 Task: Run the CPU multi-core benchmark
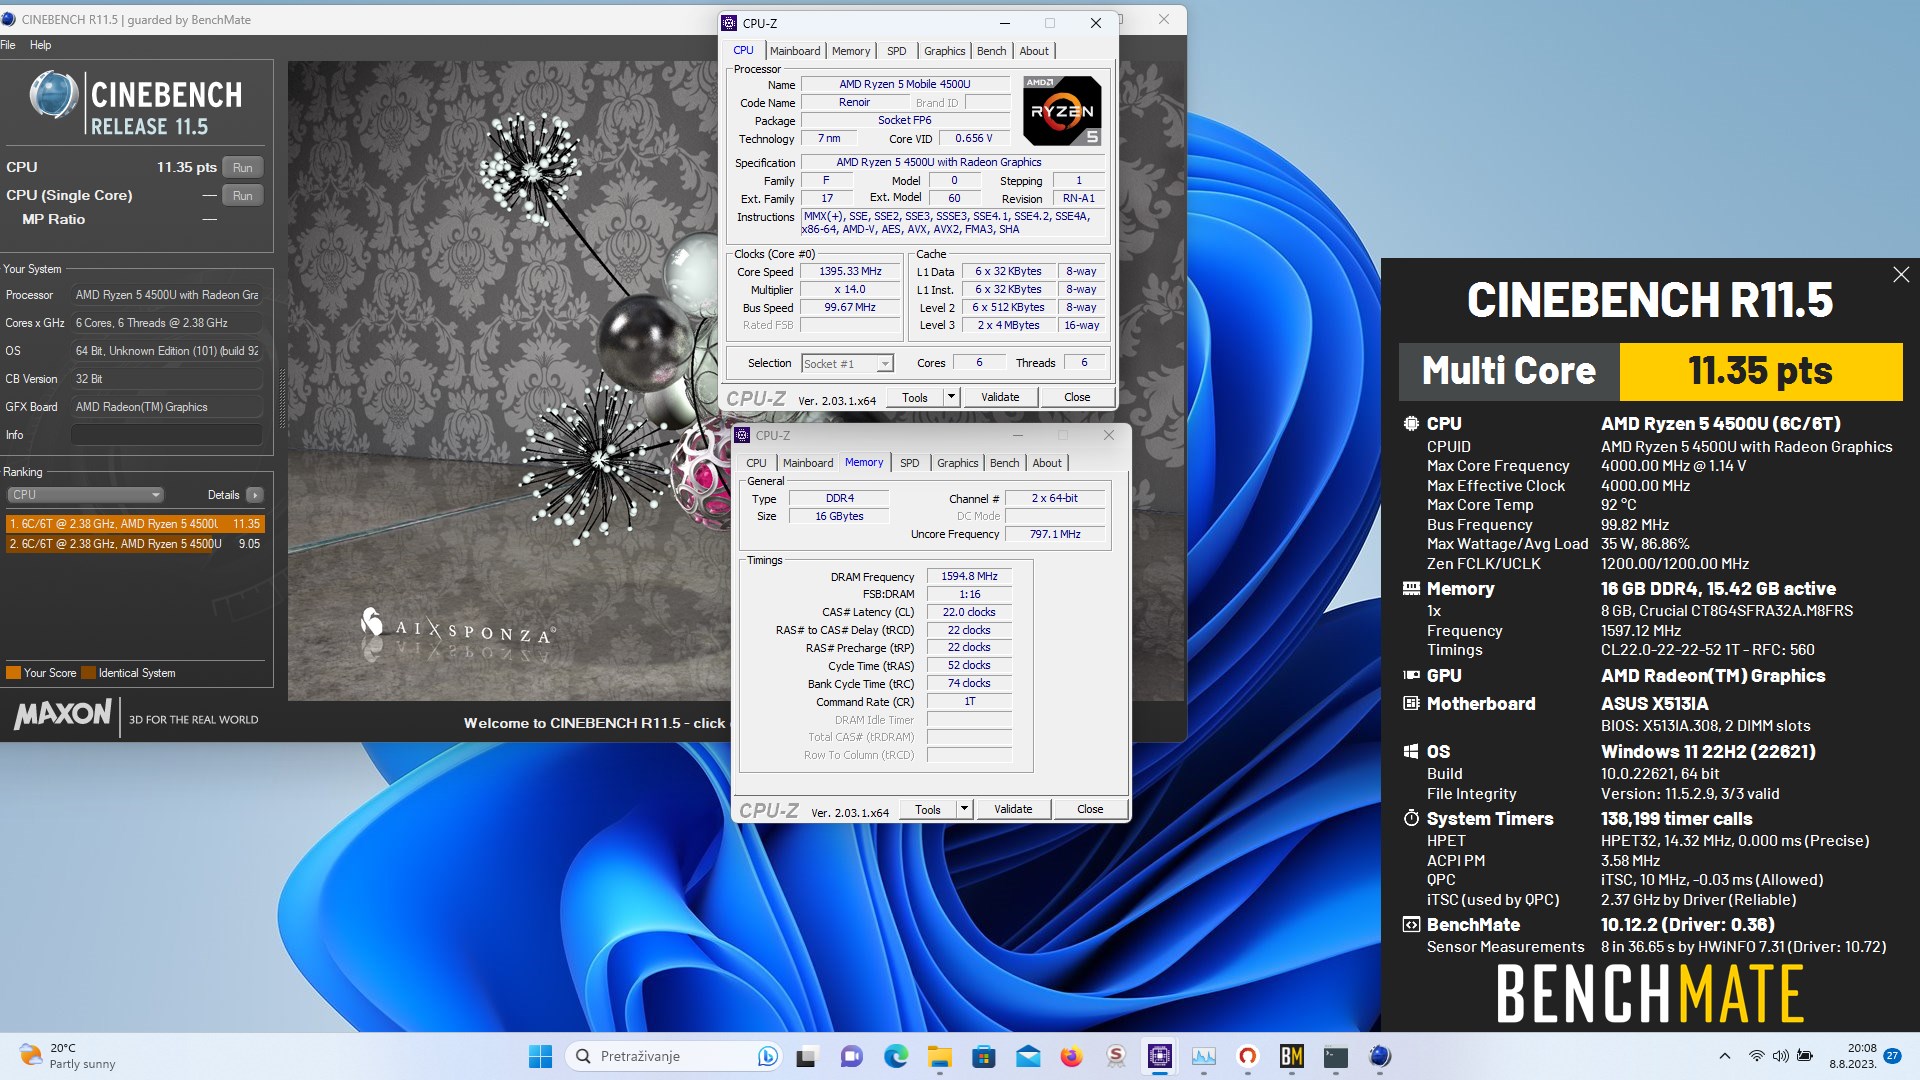click(x=243, y=167)
